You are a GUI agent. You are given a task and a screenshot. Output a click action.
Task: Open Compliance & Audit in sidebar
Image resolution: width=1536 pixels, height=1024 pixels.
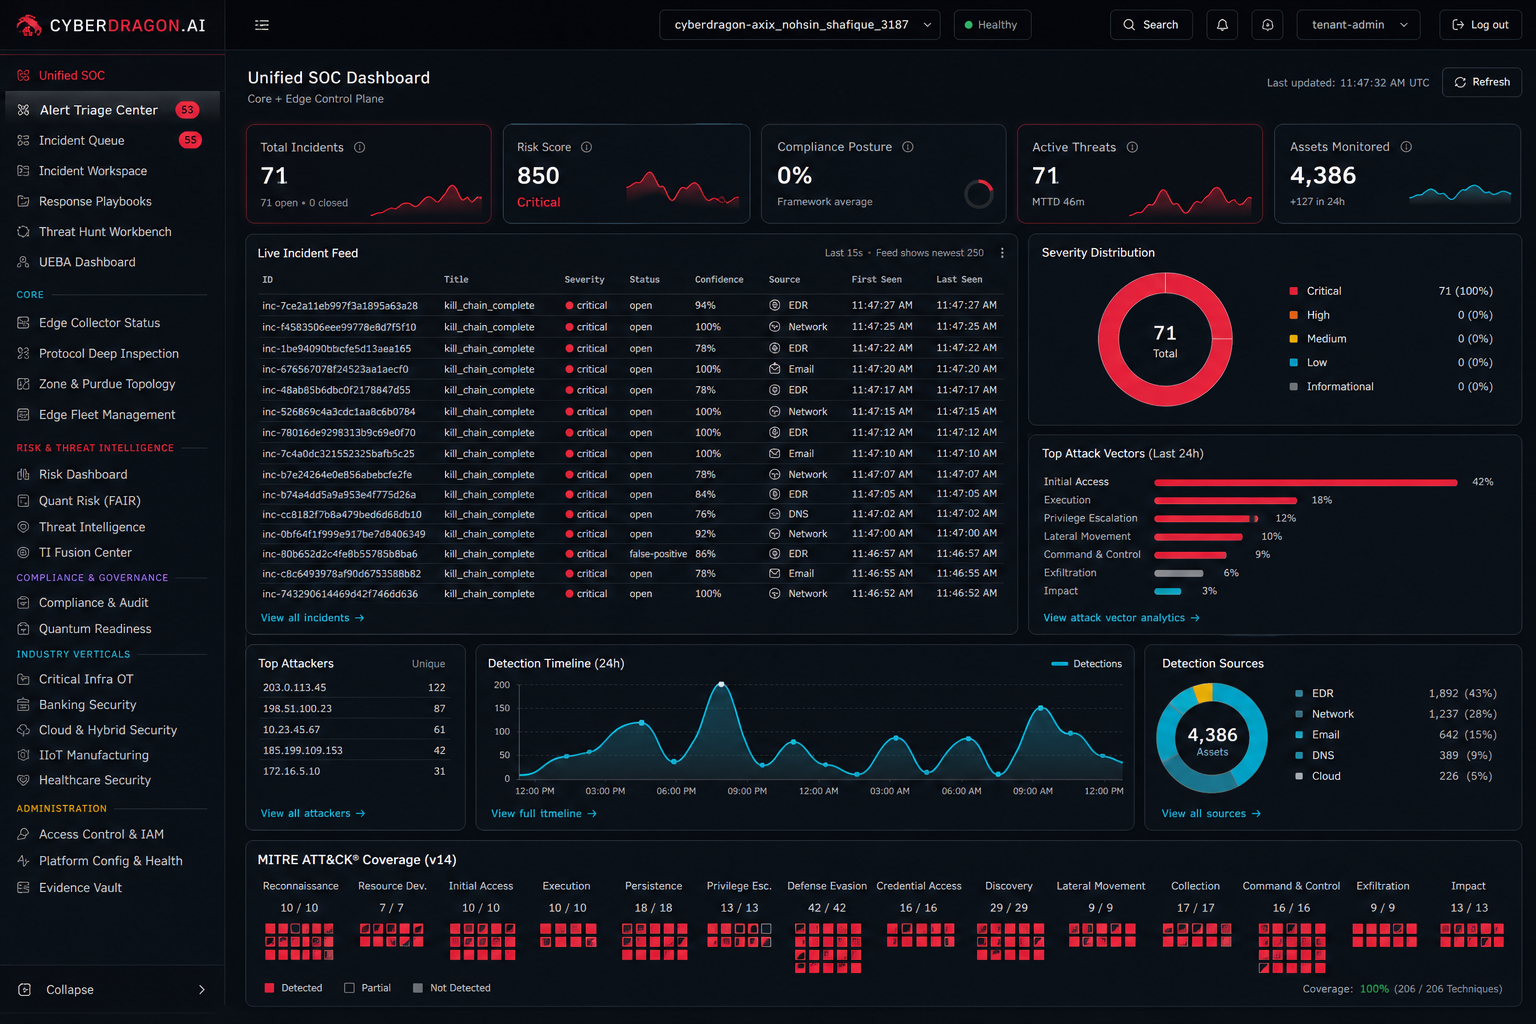(93, 603)
